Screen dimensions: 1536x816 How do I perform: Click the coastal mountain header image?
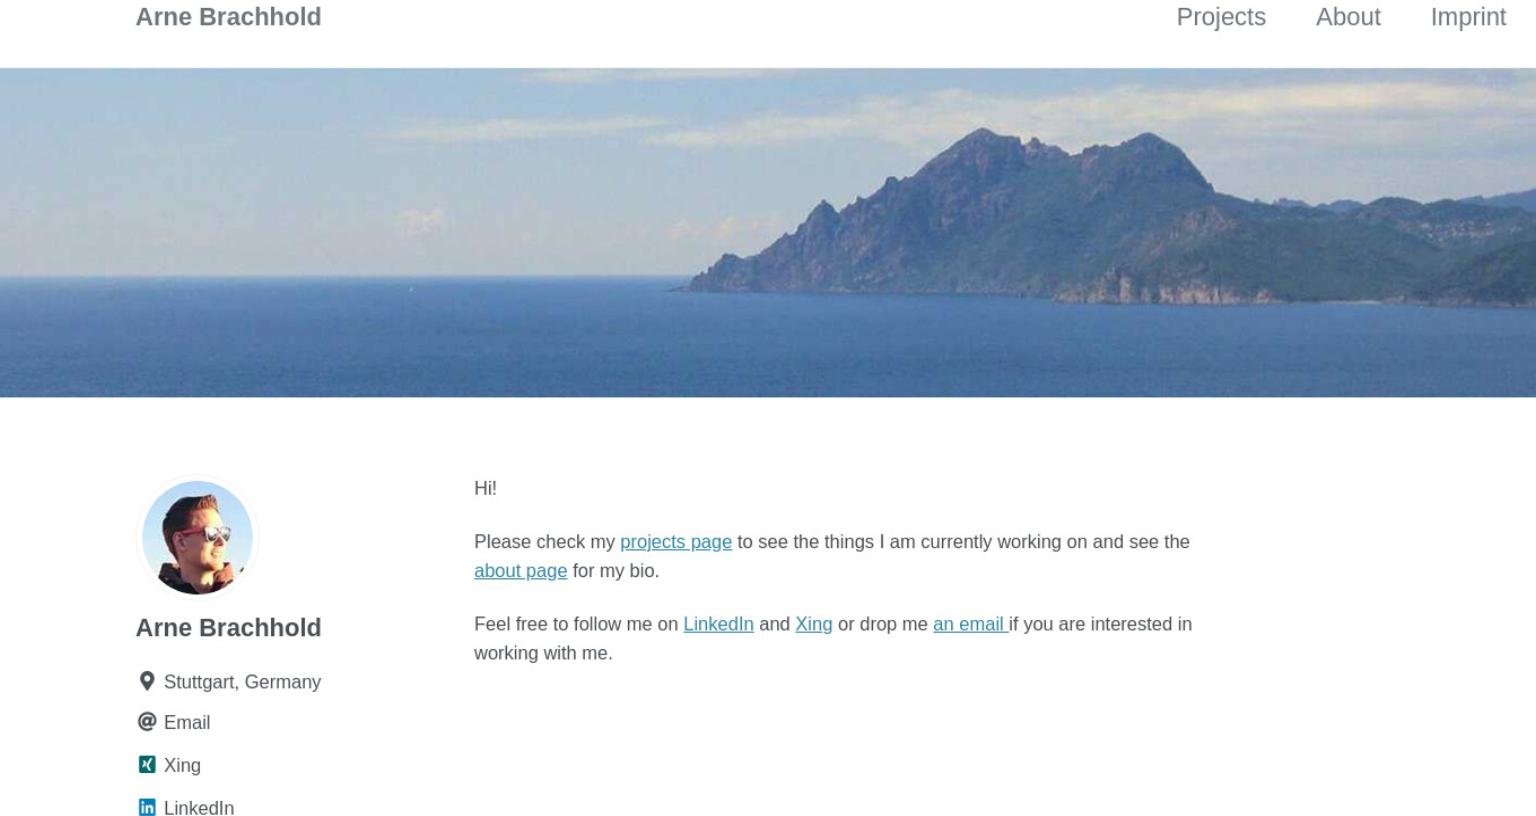768,232
